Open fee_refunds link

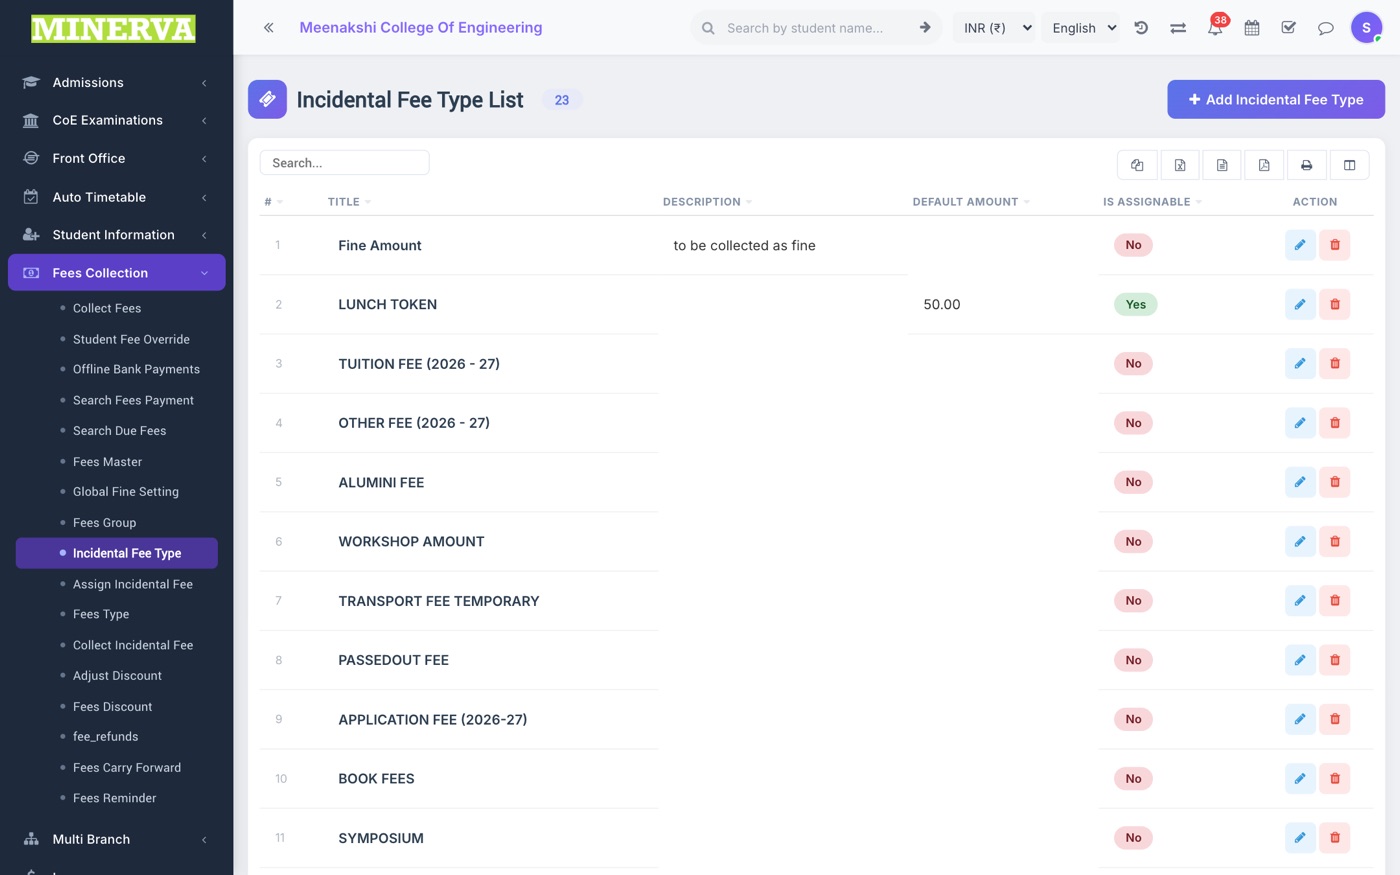pos(106,737)
